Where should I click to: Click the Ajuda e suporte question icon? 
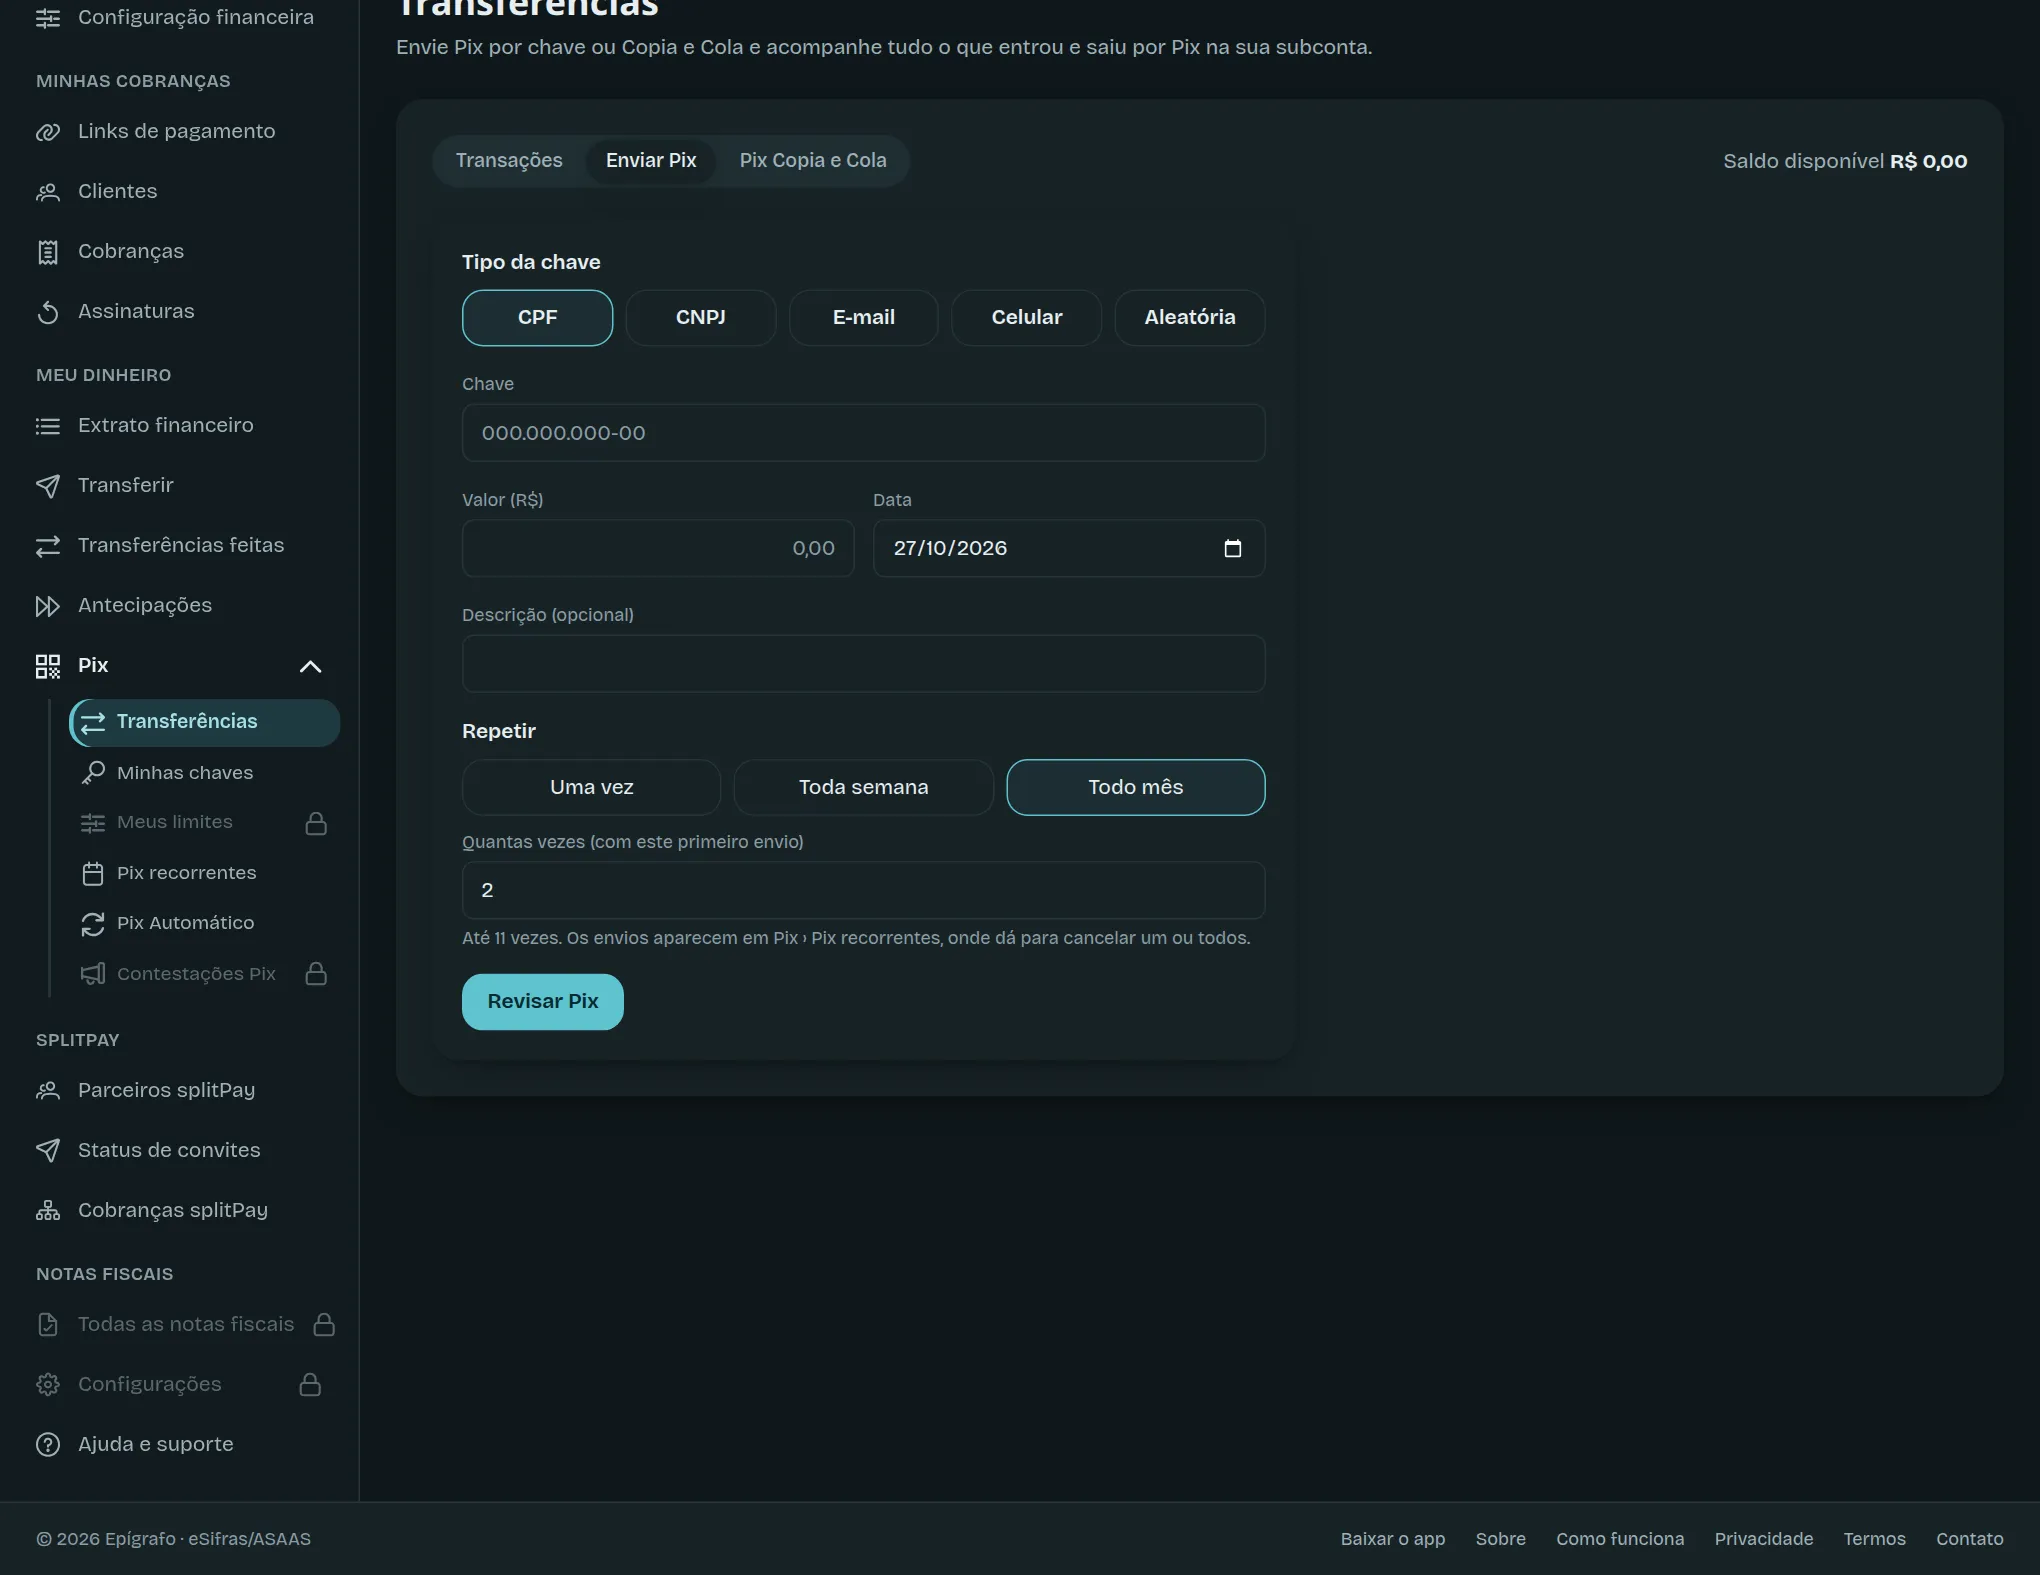48,1445
